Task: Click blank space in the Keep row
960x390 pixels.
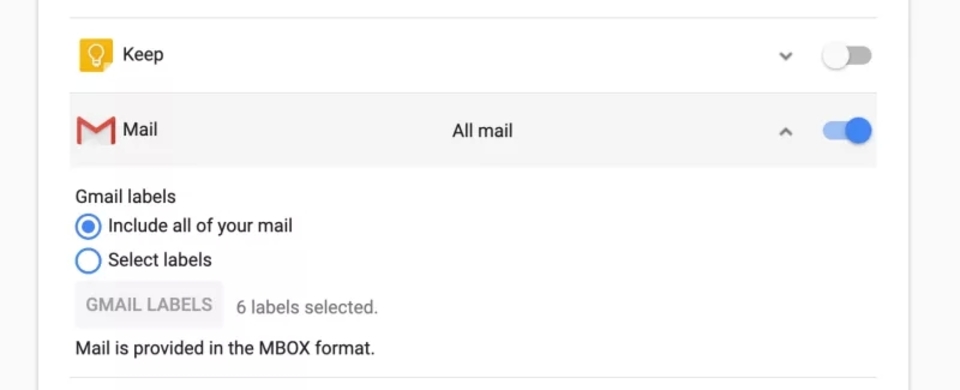Action: (465, 56)
